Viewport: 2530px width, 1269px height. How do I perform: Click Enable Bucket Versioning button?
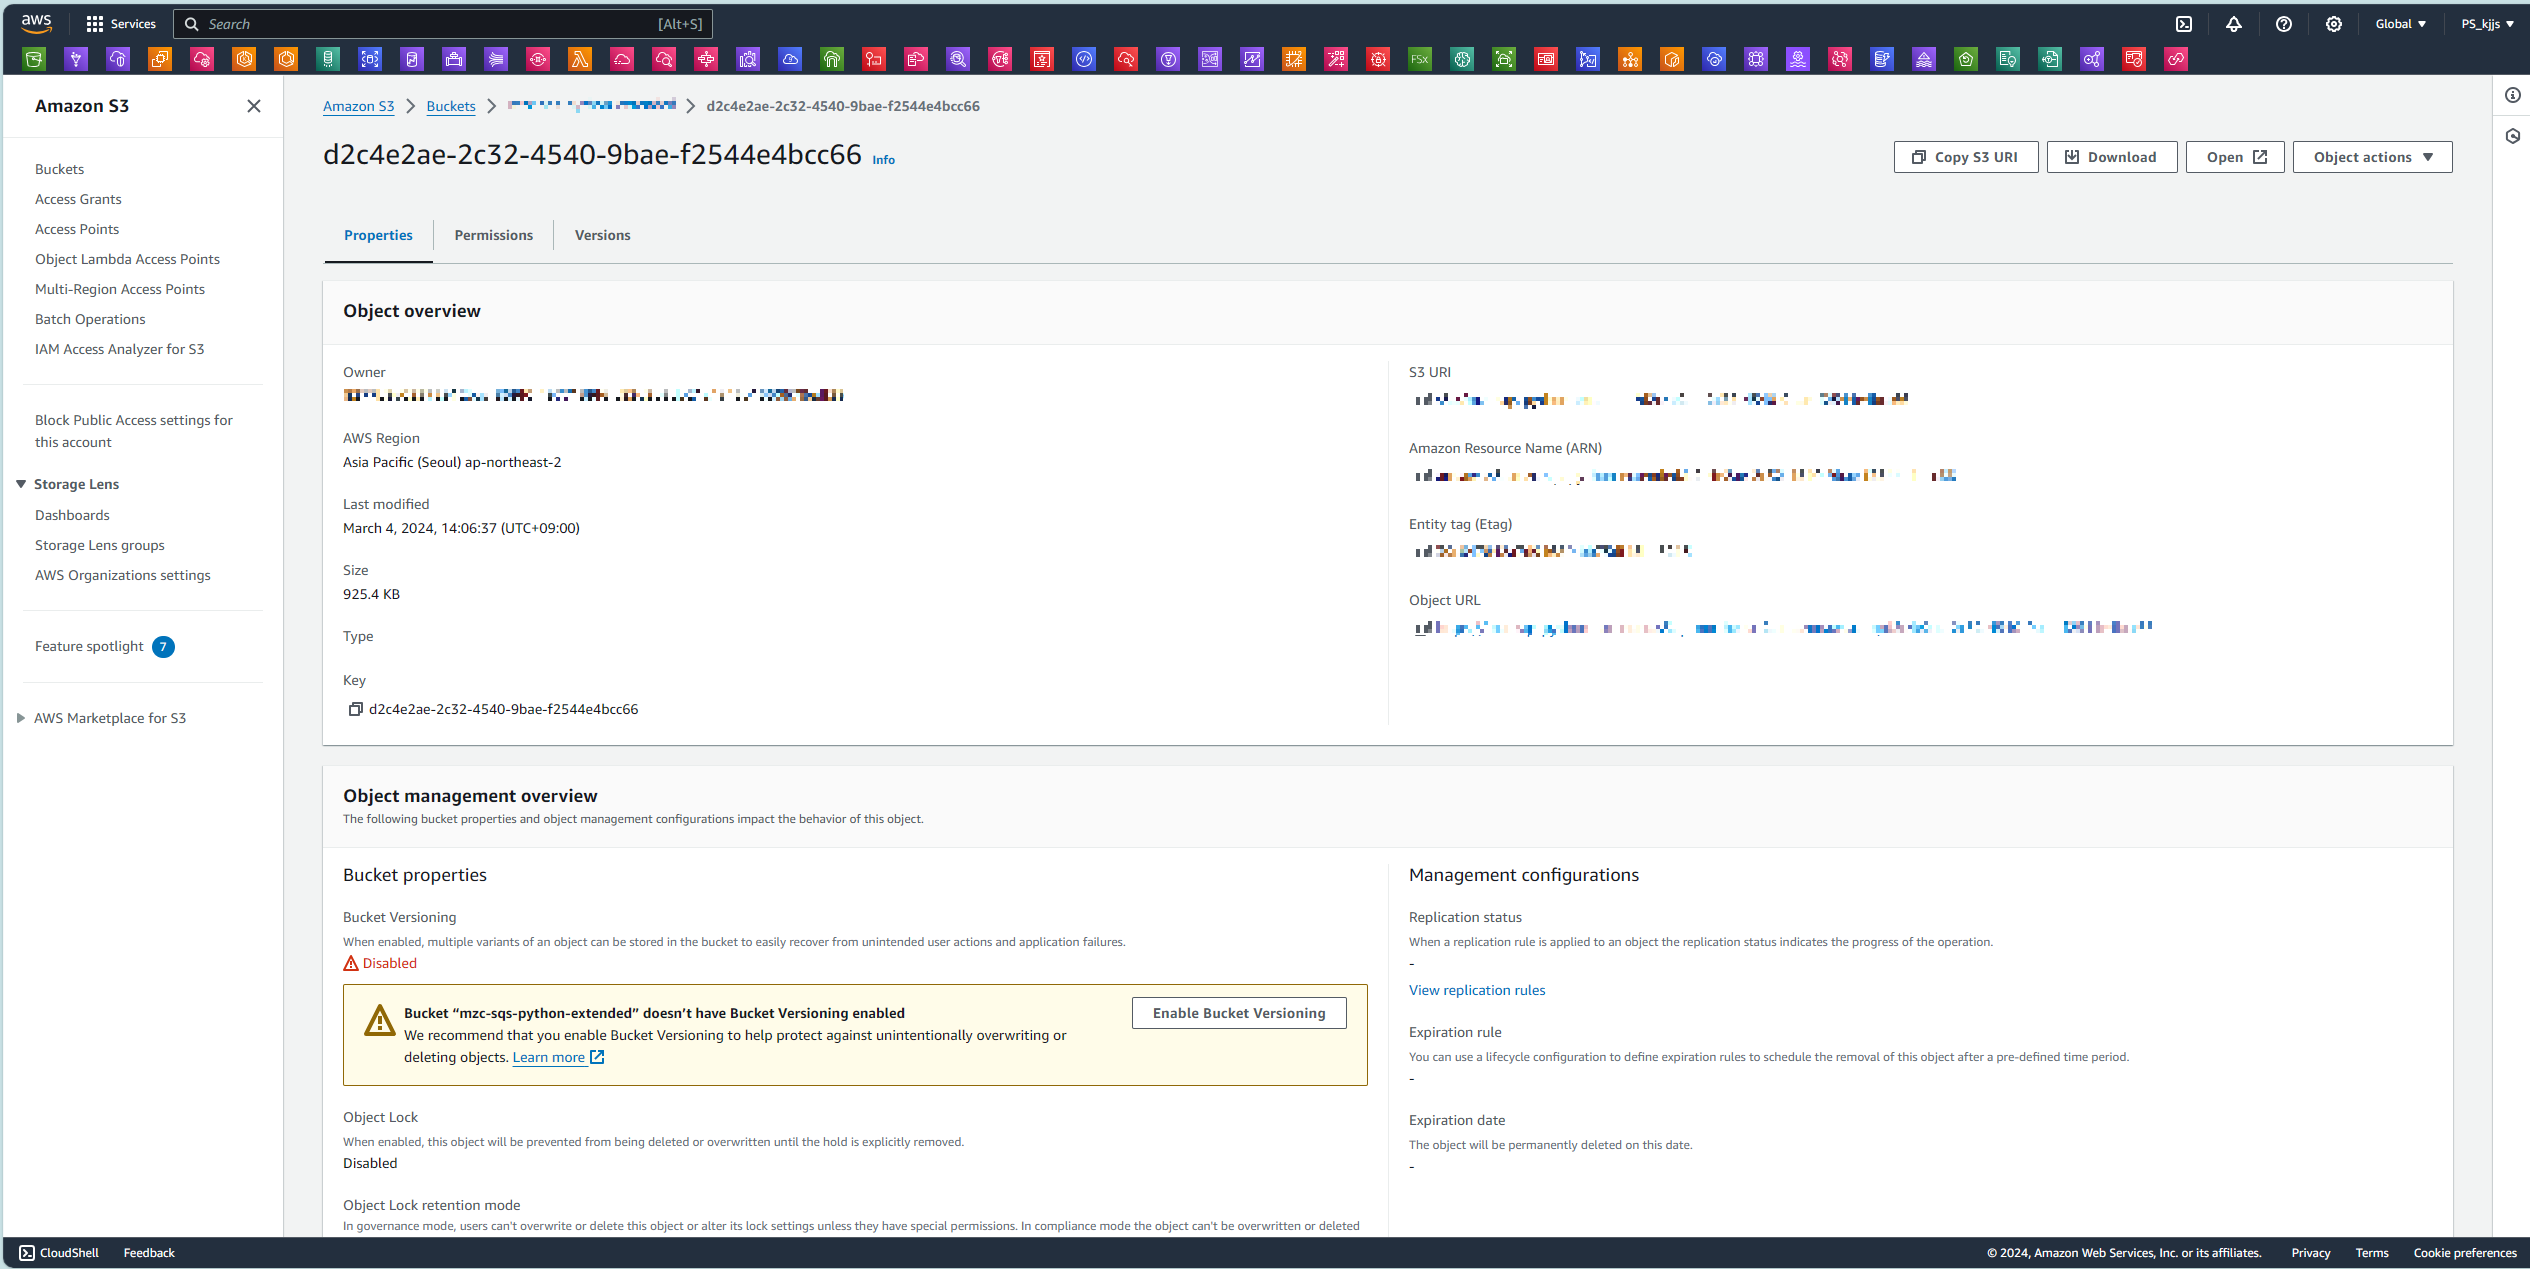click(x=1238, y=1013)
